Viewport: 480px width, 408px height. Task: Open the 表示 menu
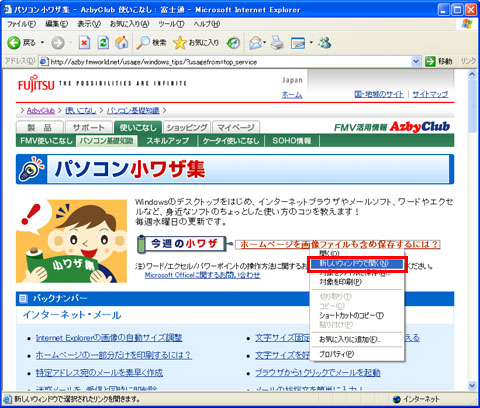tap(89, 24)
